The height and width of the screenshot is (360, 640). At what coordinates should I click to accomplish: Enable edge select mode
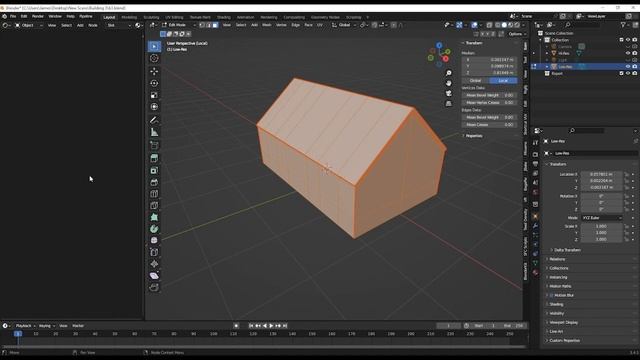pyautogui.click(x=209, y=25)
